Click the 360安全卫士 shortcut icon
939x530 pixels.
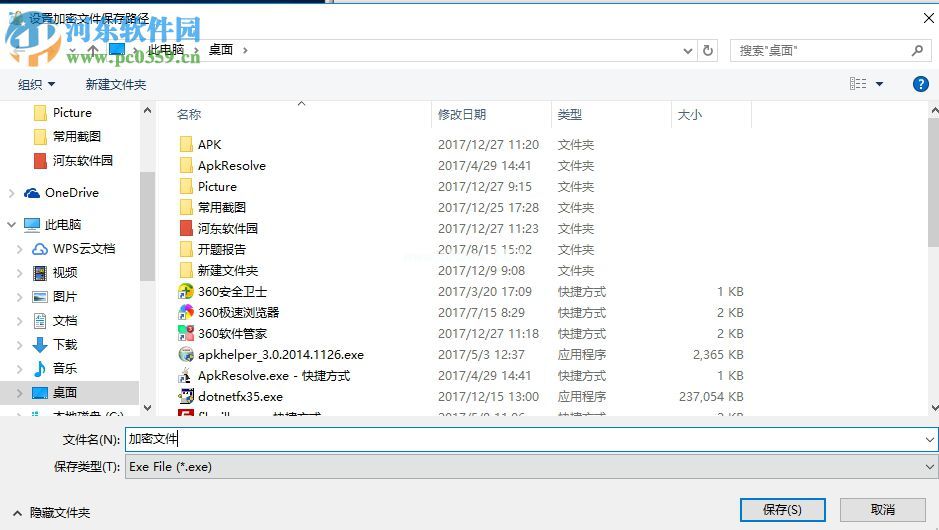click(x=185, y=292)
